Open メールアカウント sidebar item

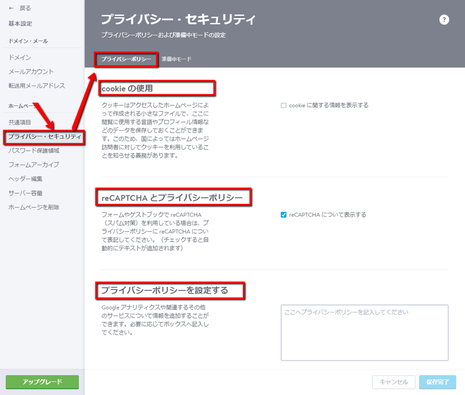click(x=31, y=72)
